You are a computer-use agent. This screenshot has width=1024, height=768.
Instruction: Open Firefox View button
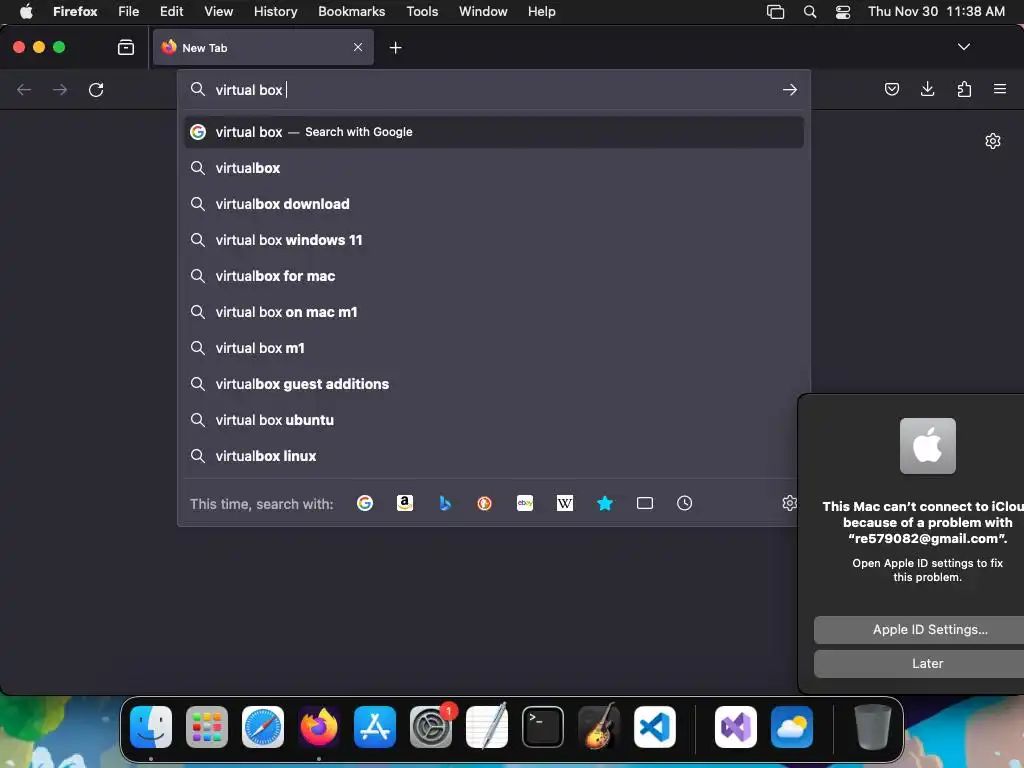tap(126, 47)
